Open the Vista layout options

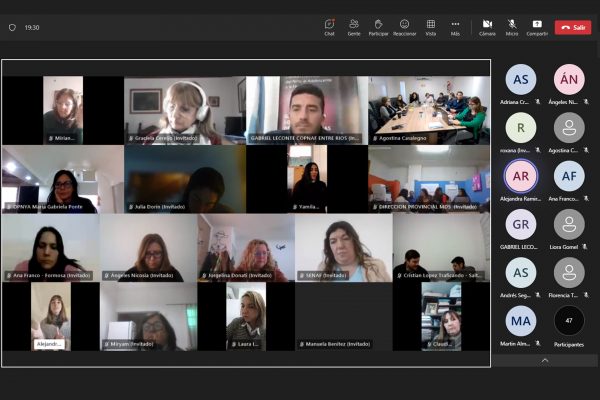pyautogui.click(x=431, y=26)
